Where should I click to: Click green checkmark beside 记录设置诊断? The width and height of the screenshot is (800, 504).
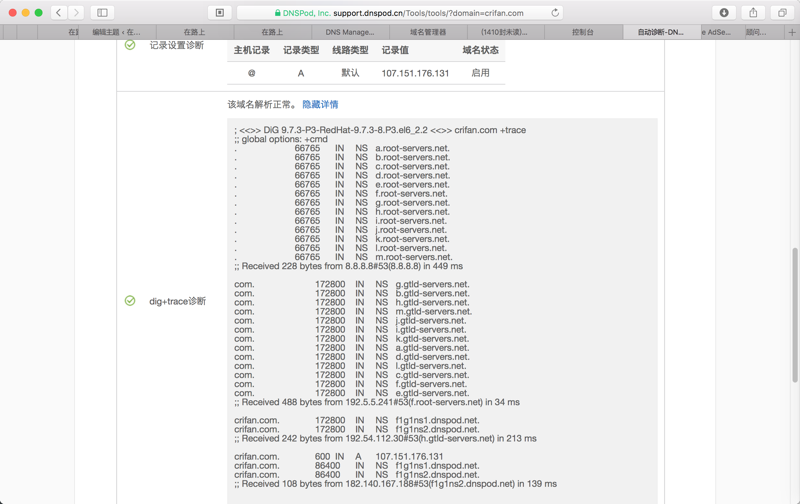[x=130, y=45]
